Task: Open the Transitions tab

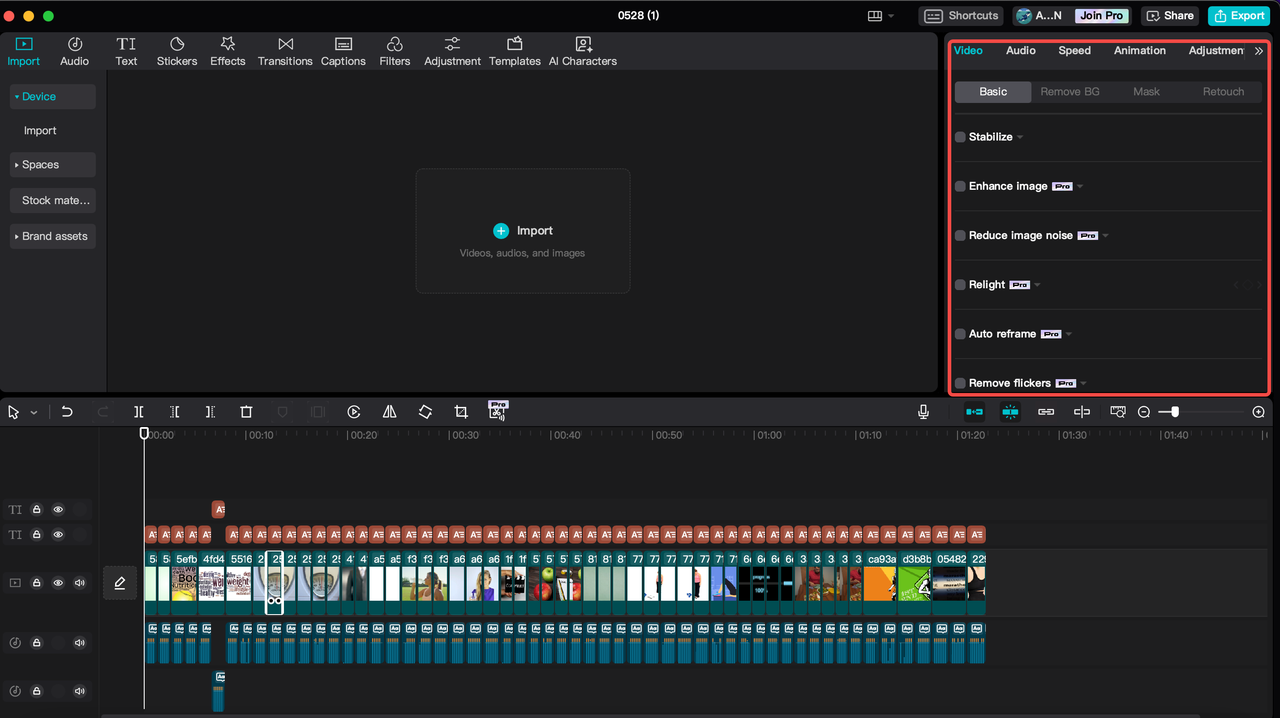Action: click(x=285, y=52)
